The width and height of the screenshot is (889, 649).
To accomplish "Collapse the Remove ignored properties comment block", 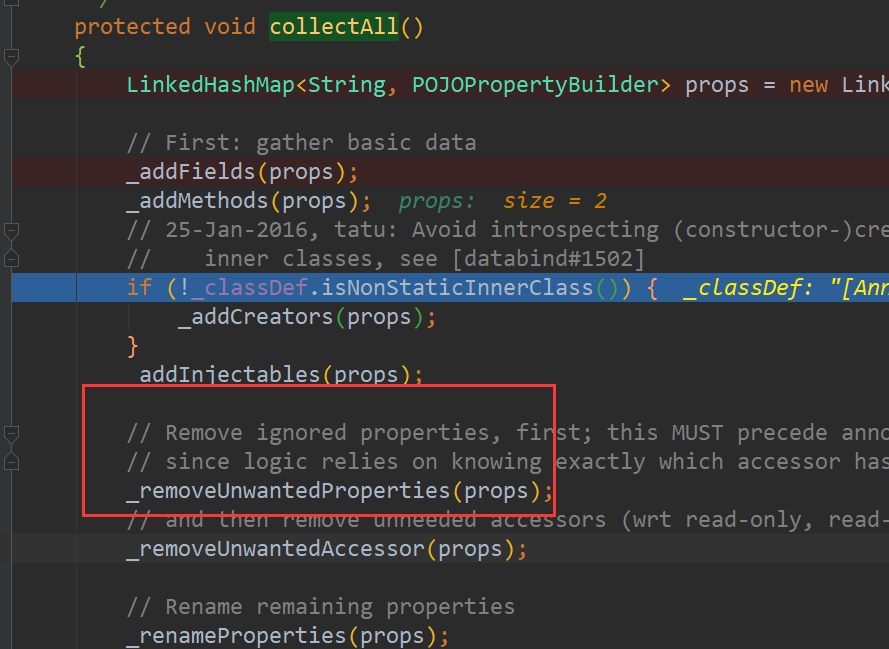I will click(x=12, y=433).
